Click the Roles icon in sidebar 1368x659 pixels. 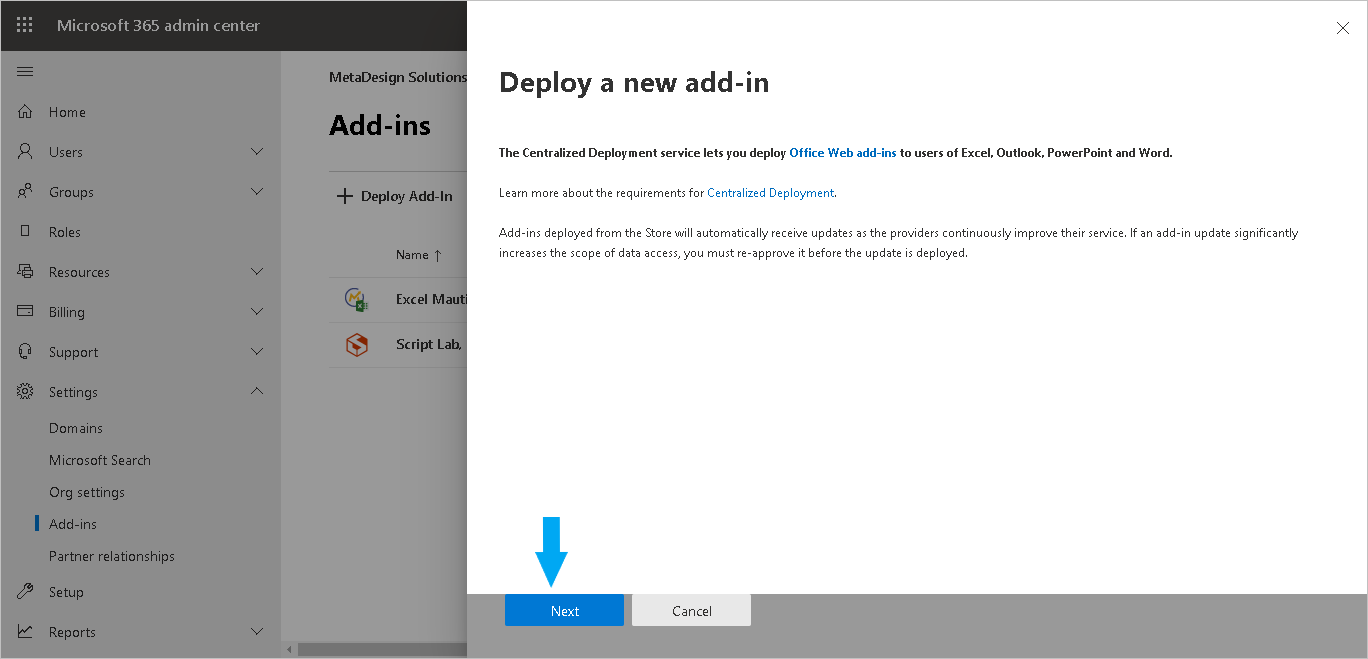(x=26, y=232)
